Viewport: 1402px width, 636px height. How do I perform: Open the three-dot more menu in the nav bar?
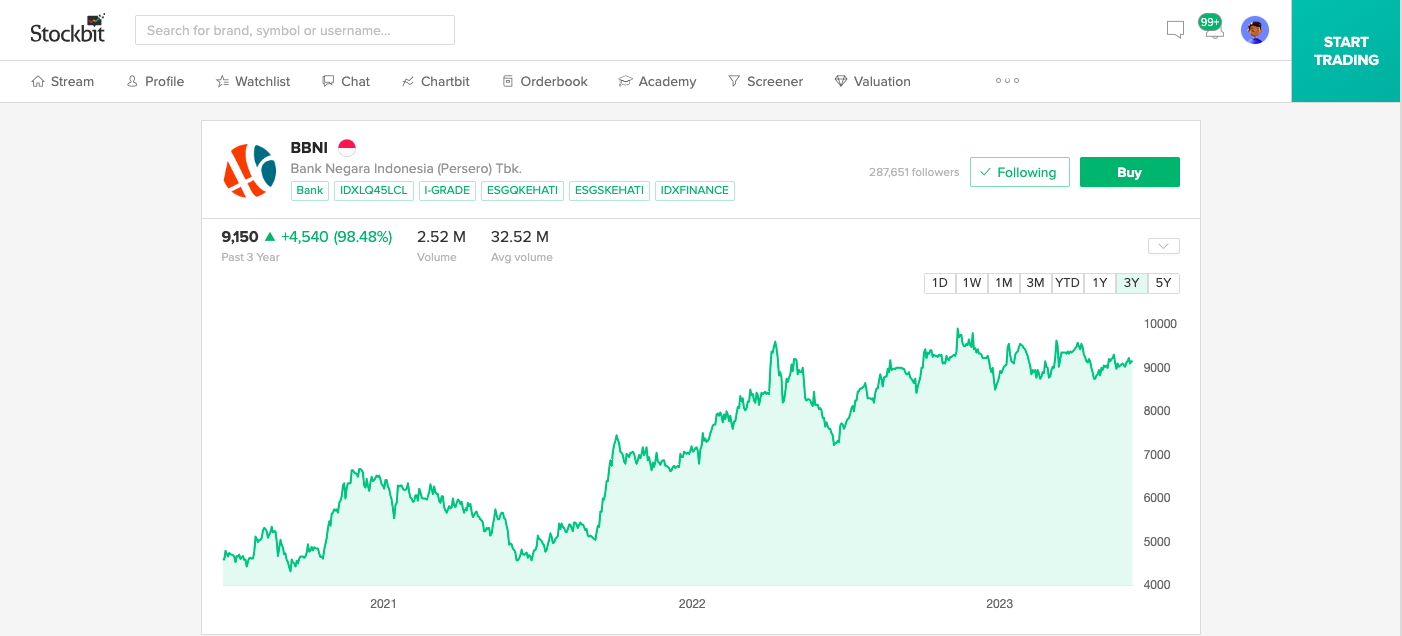pos(1007,81)
